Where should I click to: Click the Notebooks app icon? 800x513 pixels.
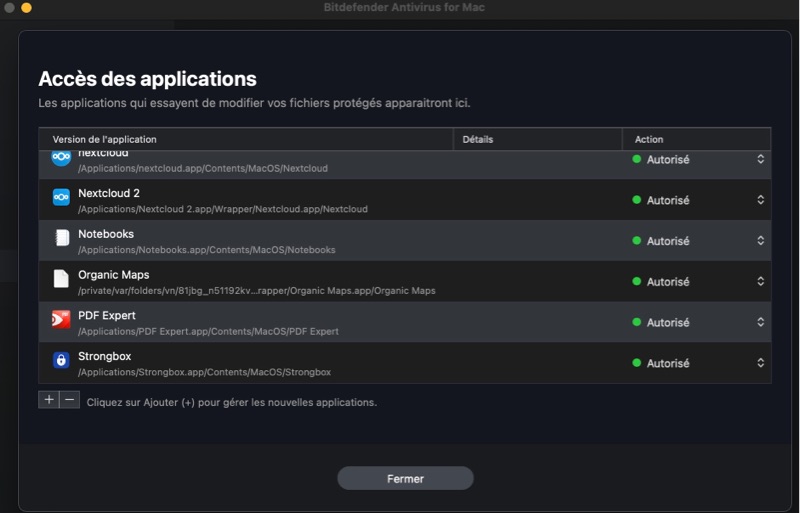point(61,238)
